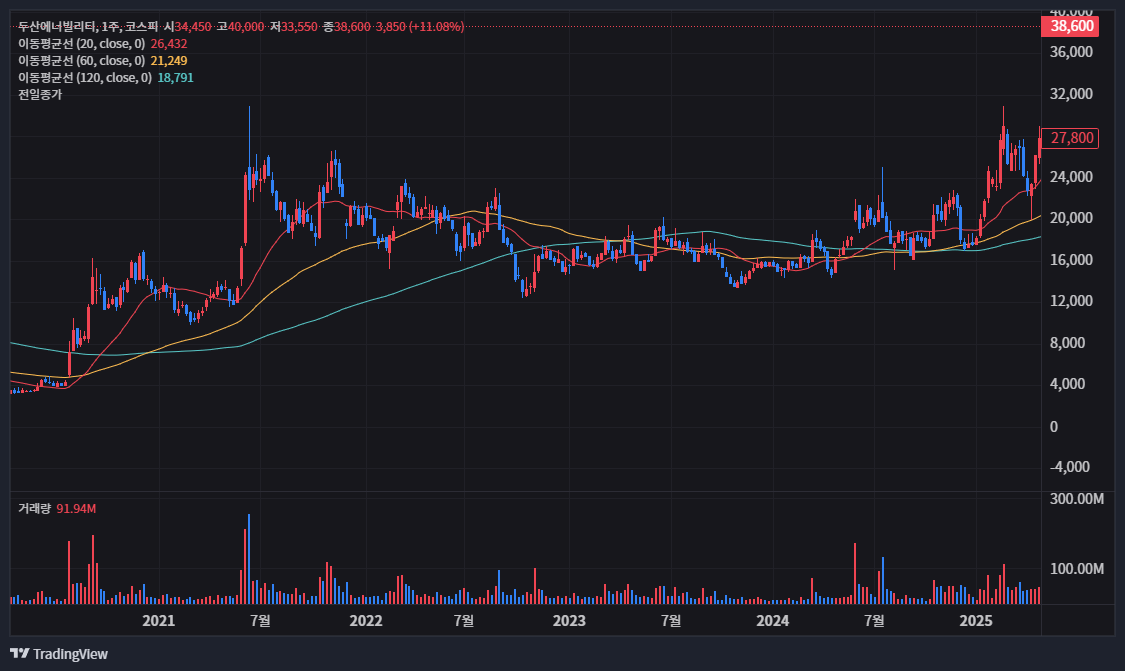
Task: Click the 20-period average value 26,432
Action: 169,44
